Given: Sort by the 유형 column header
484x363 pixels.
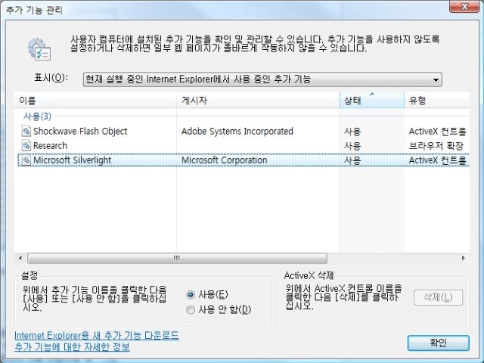Looking at the screenshot, I should [x=437, y=100].
